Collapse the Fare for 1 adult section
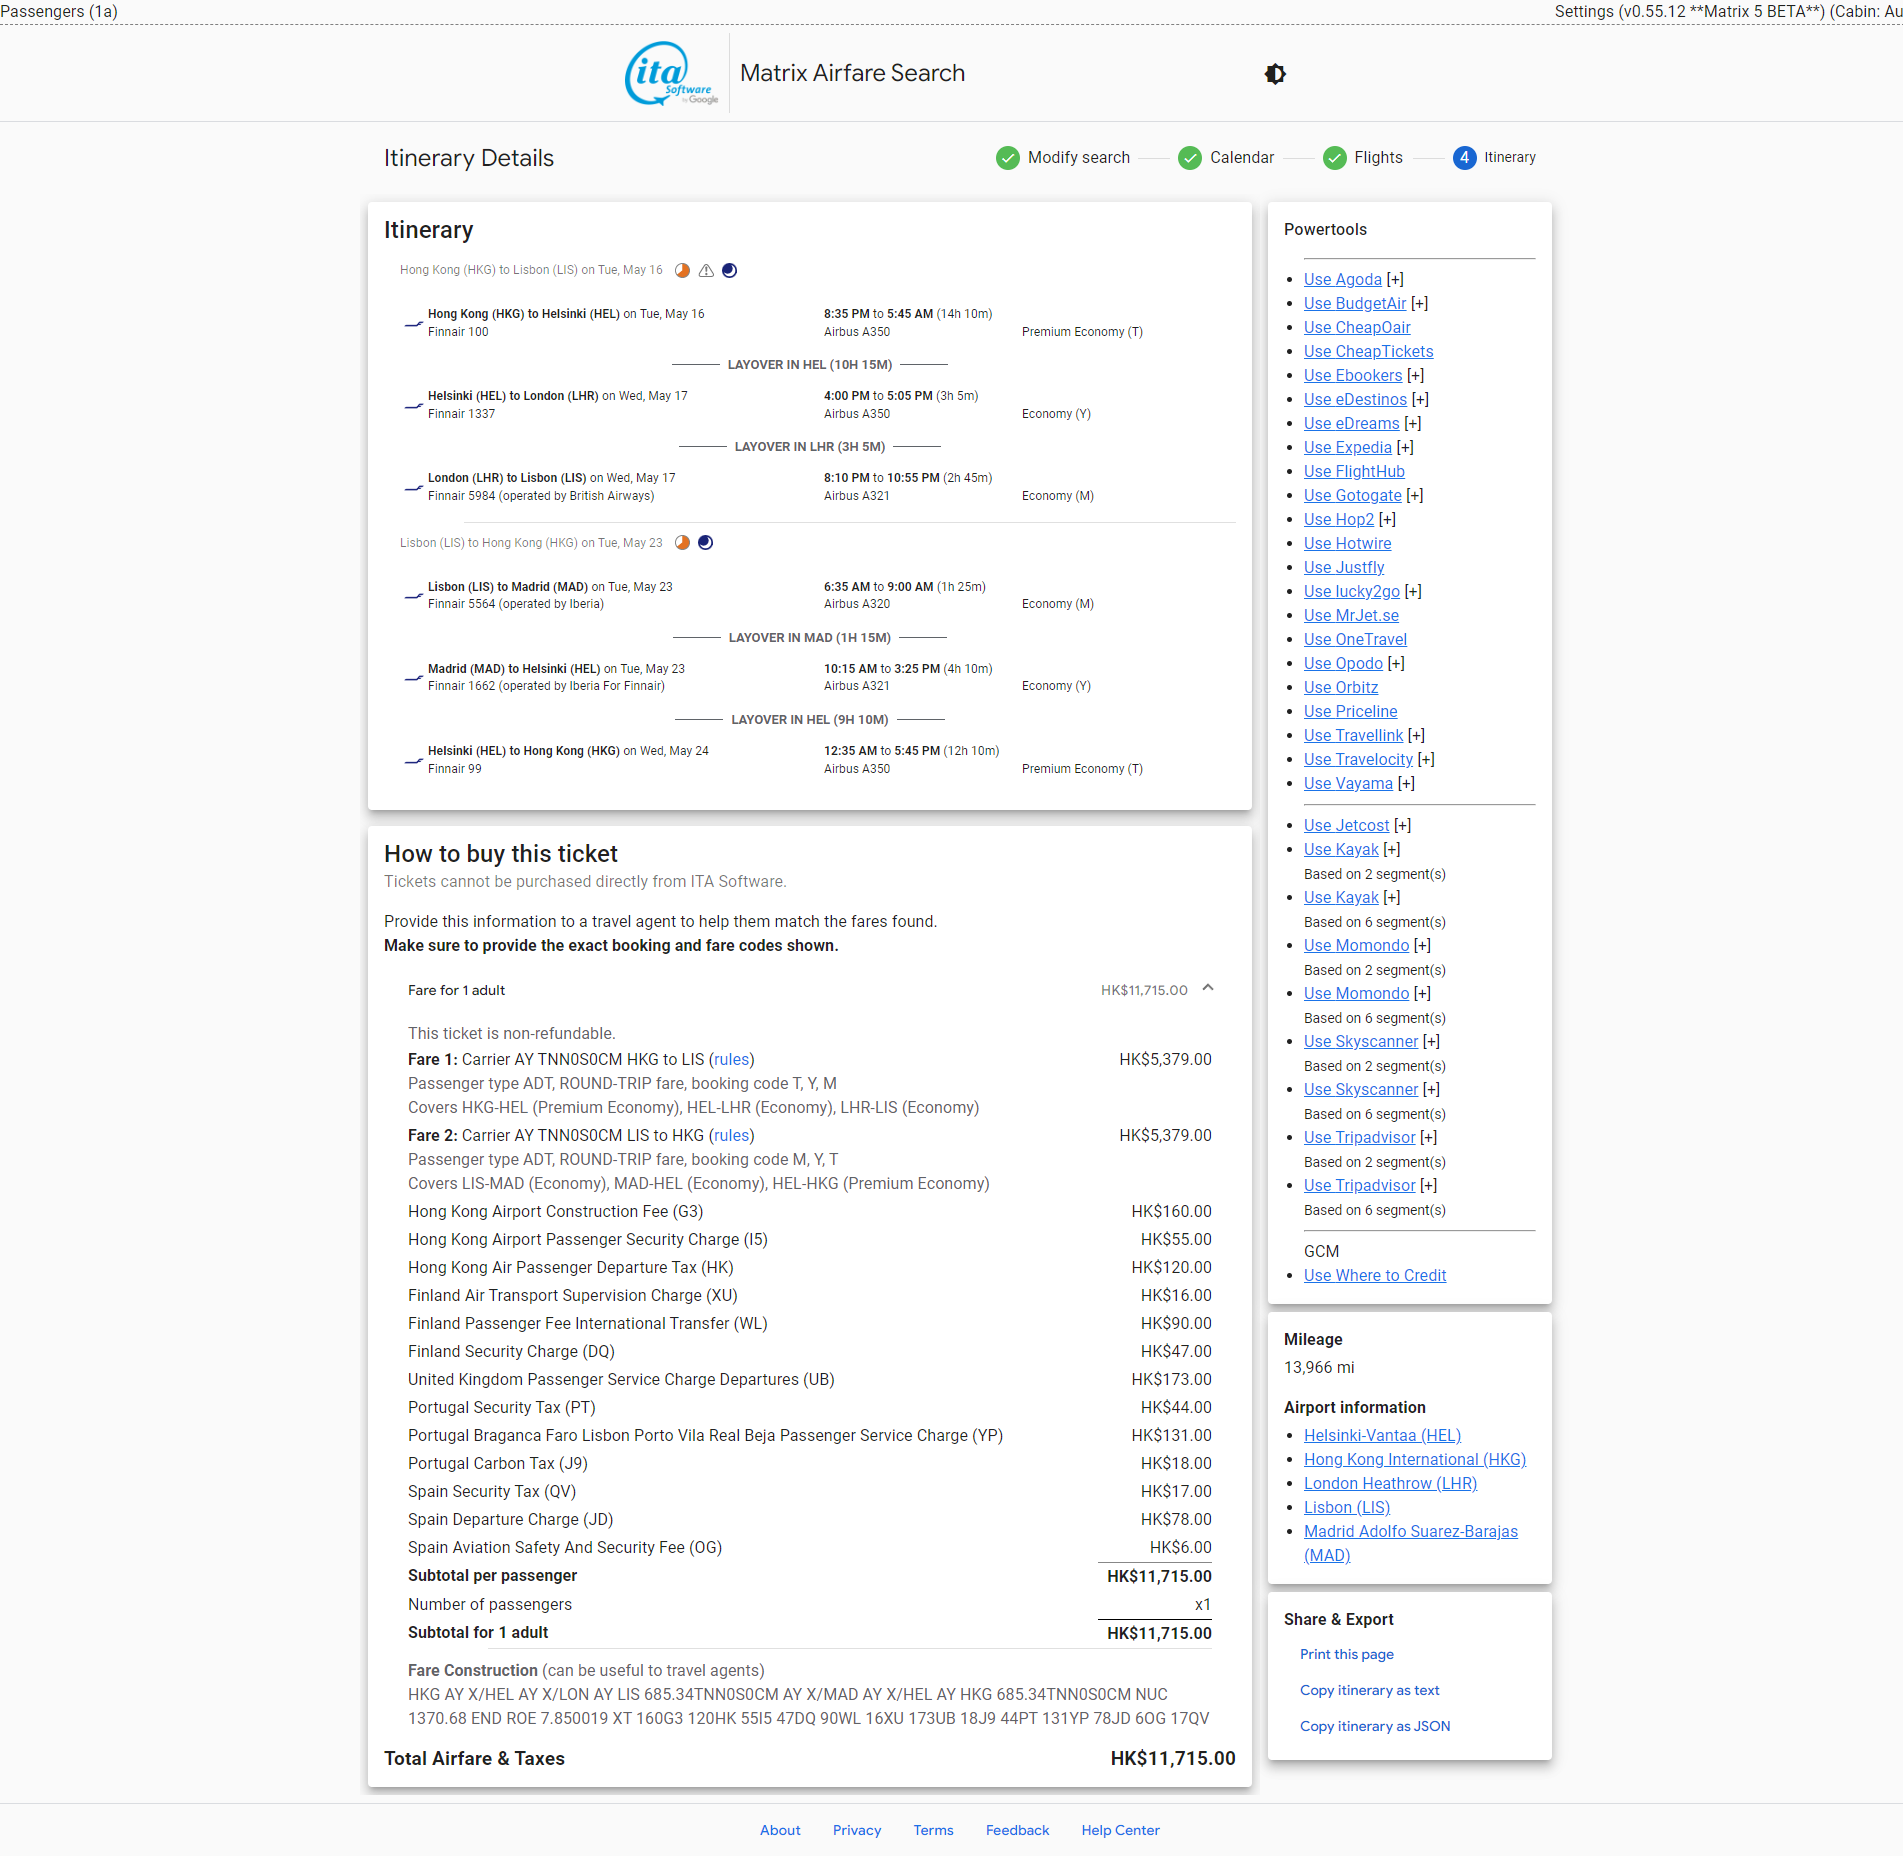The image size is (1903, 1856). point(1208,989)
